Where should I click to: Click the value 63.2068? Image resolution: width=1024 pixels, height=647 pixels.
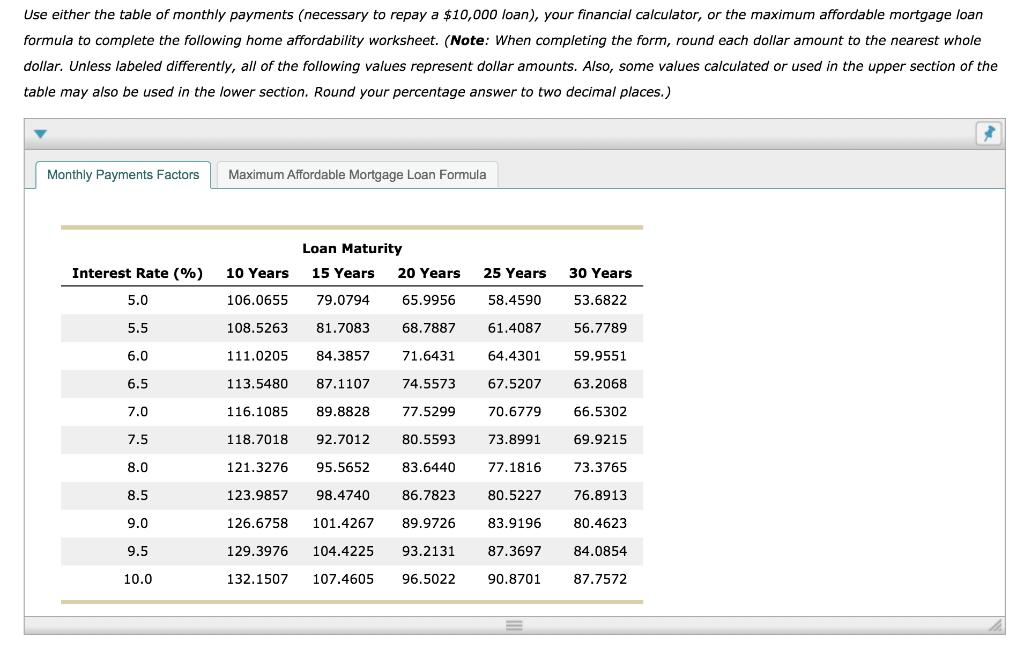(600, 384)
